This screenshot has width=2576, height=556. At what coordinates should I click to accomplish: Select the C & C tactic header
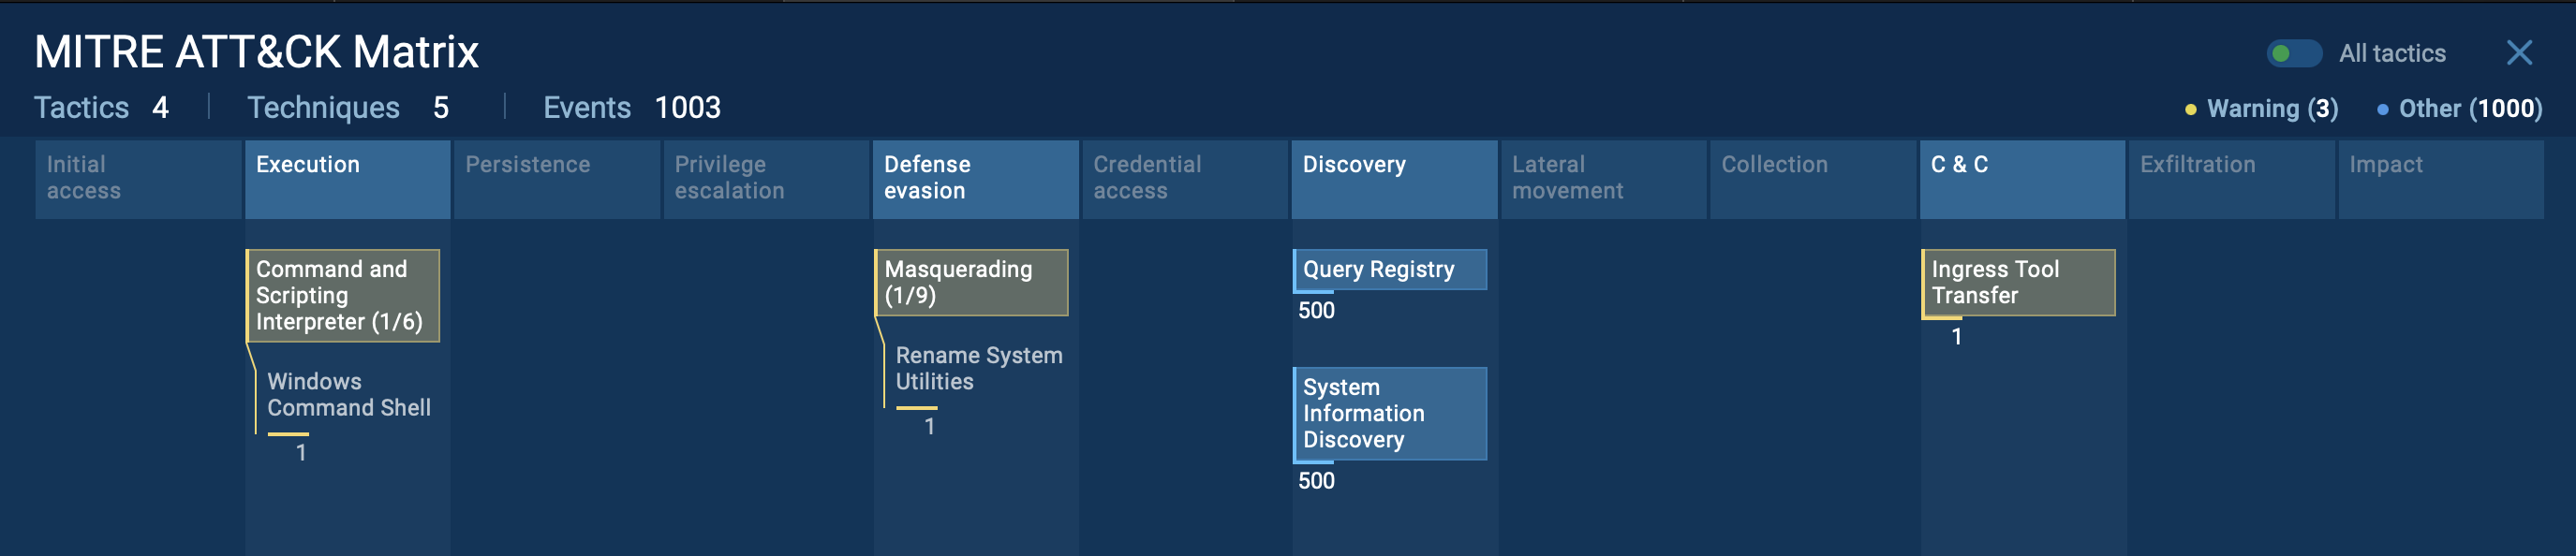point(2022,178)
